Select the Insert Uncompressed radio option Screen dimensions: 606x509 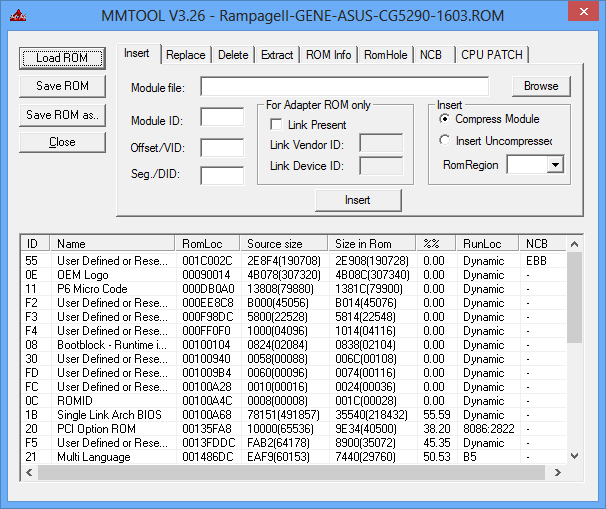(444, 140)
